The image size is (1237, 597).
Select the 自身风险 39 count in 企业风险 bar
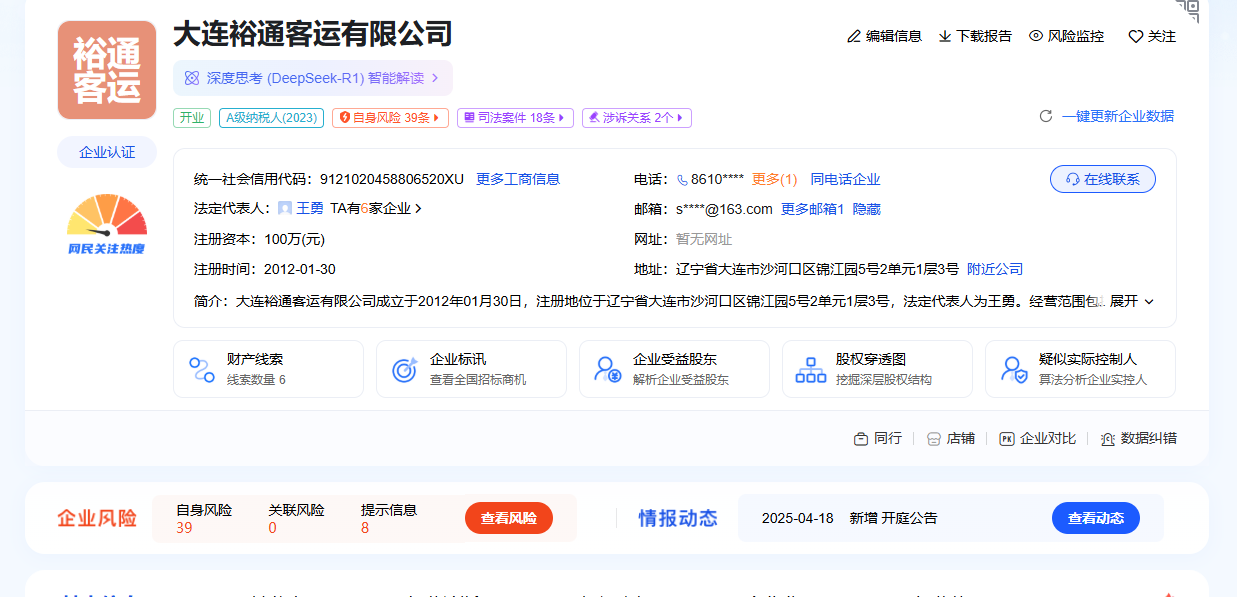click(204, 518)
